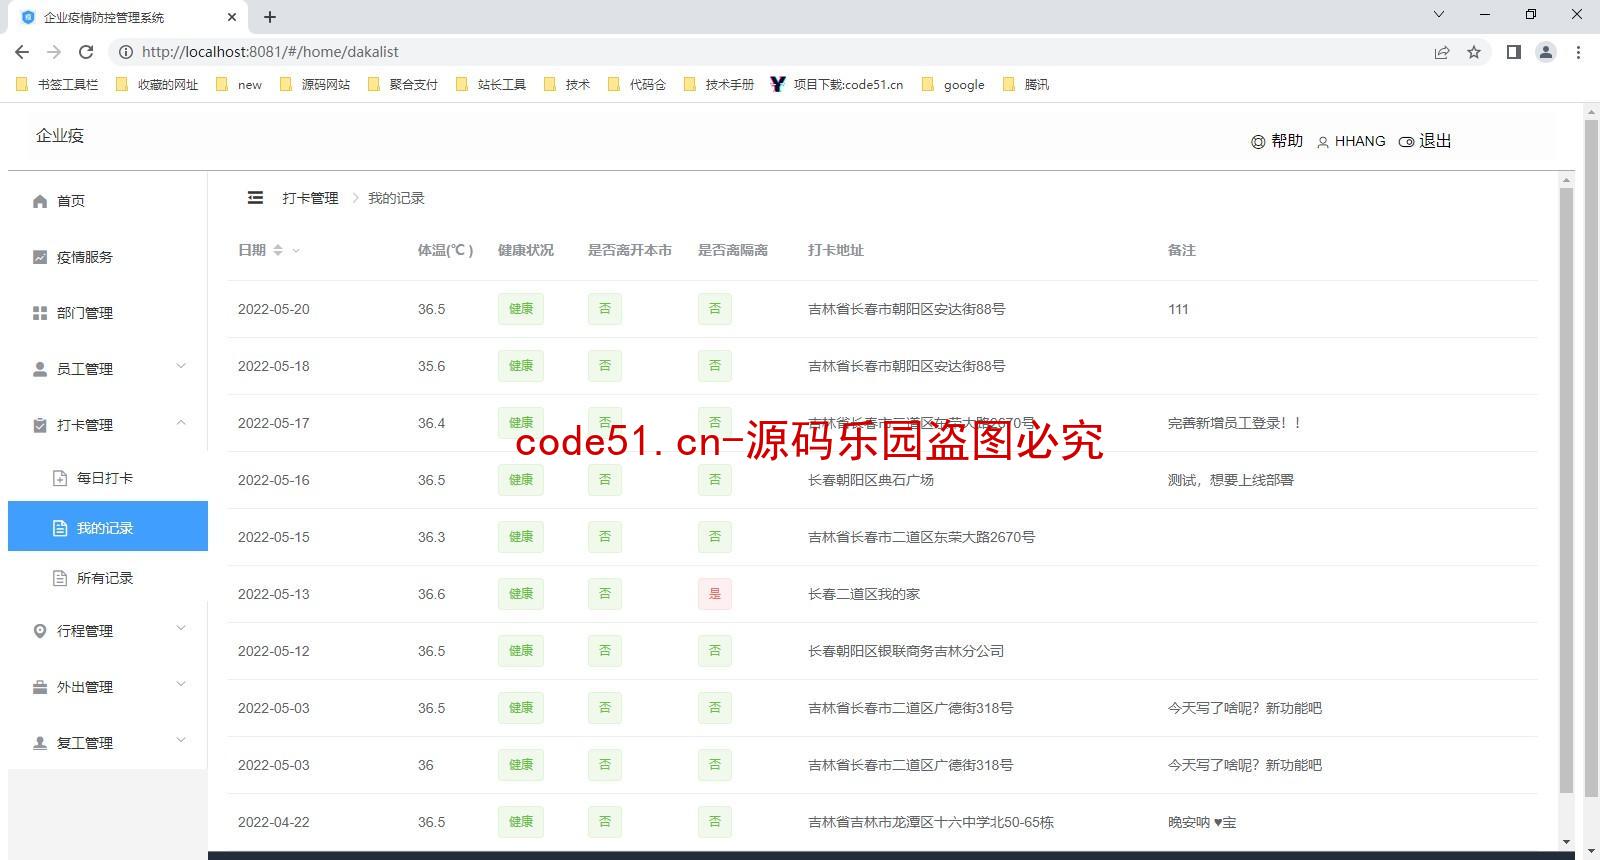The height and width of the screenshot is (860, 1600).
Task: Click the grid icon beside 部门管理
Action: [x=40, y=313]
